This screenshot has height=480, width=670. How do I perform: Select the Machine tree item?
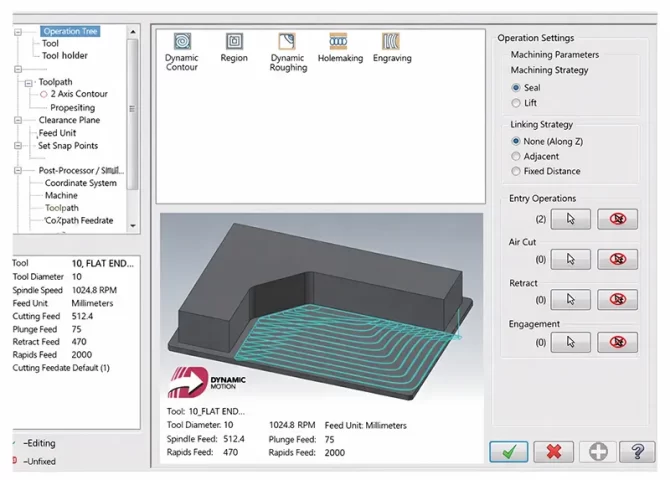61,195
